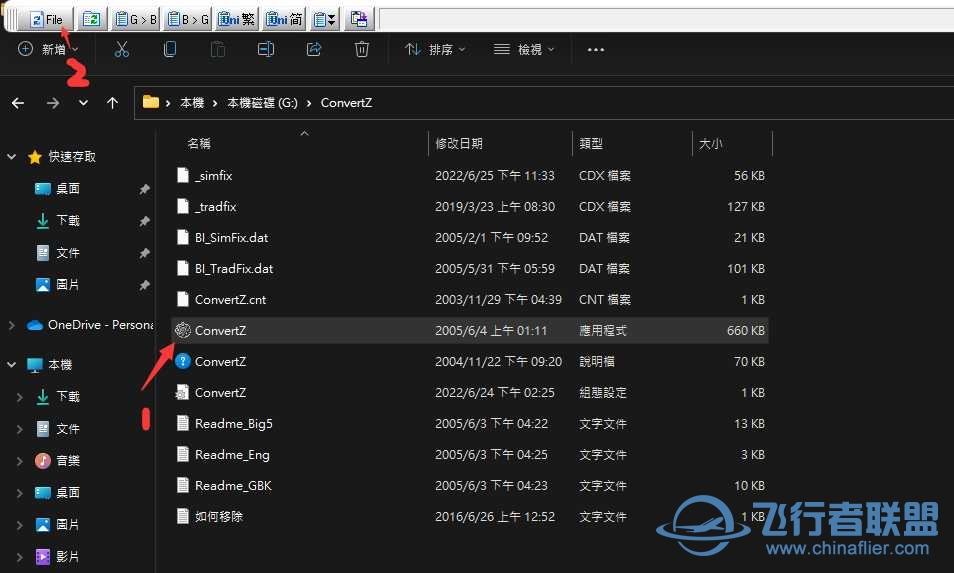Click the Delete trash can icon
This screenshot has width=954, height=573.
362,49
